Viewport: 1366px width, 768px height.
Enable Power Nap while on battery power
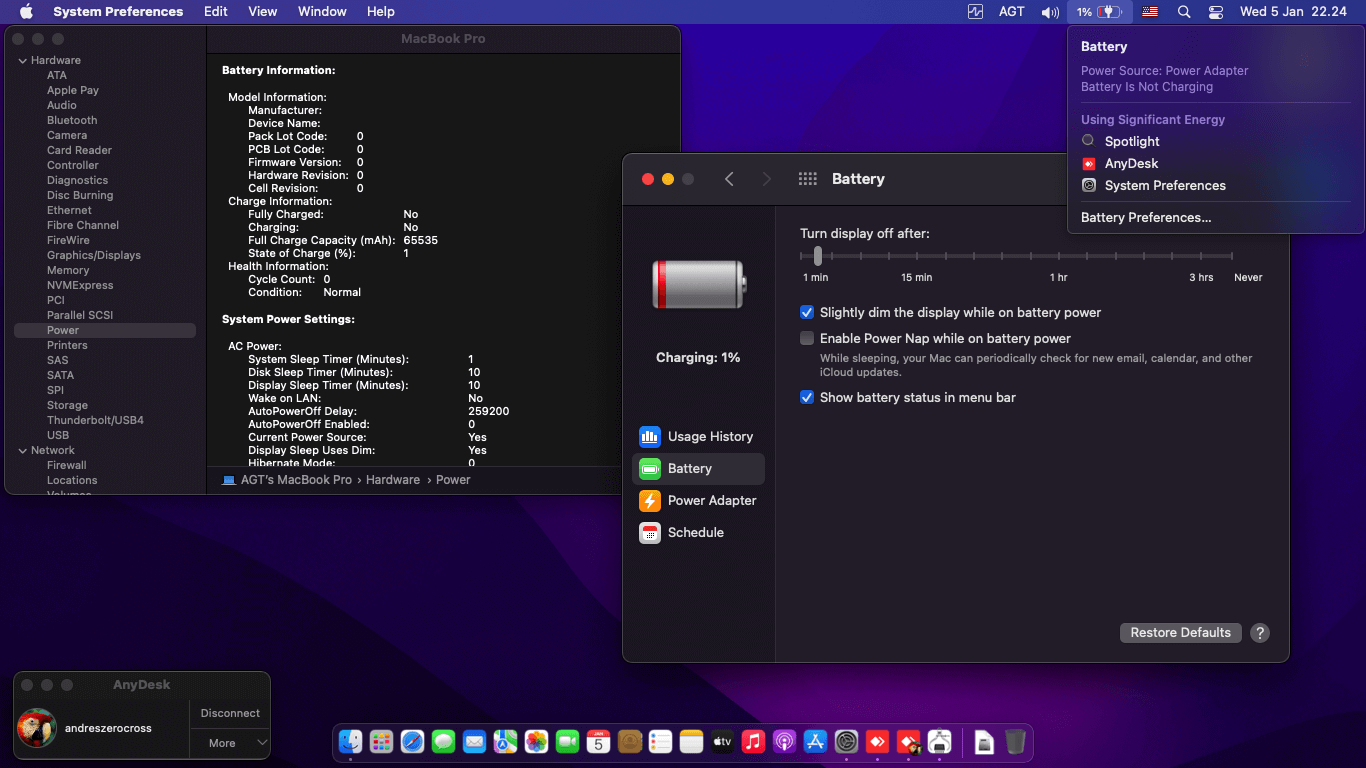[x=807, y=339]
